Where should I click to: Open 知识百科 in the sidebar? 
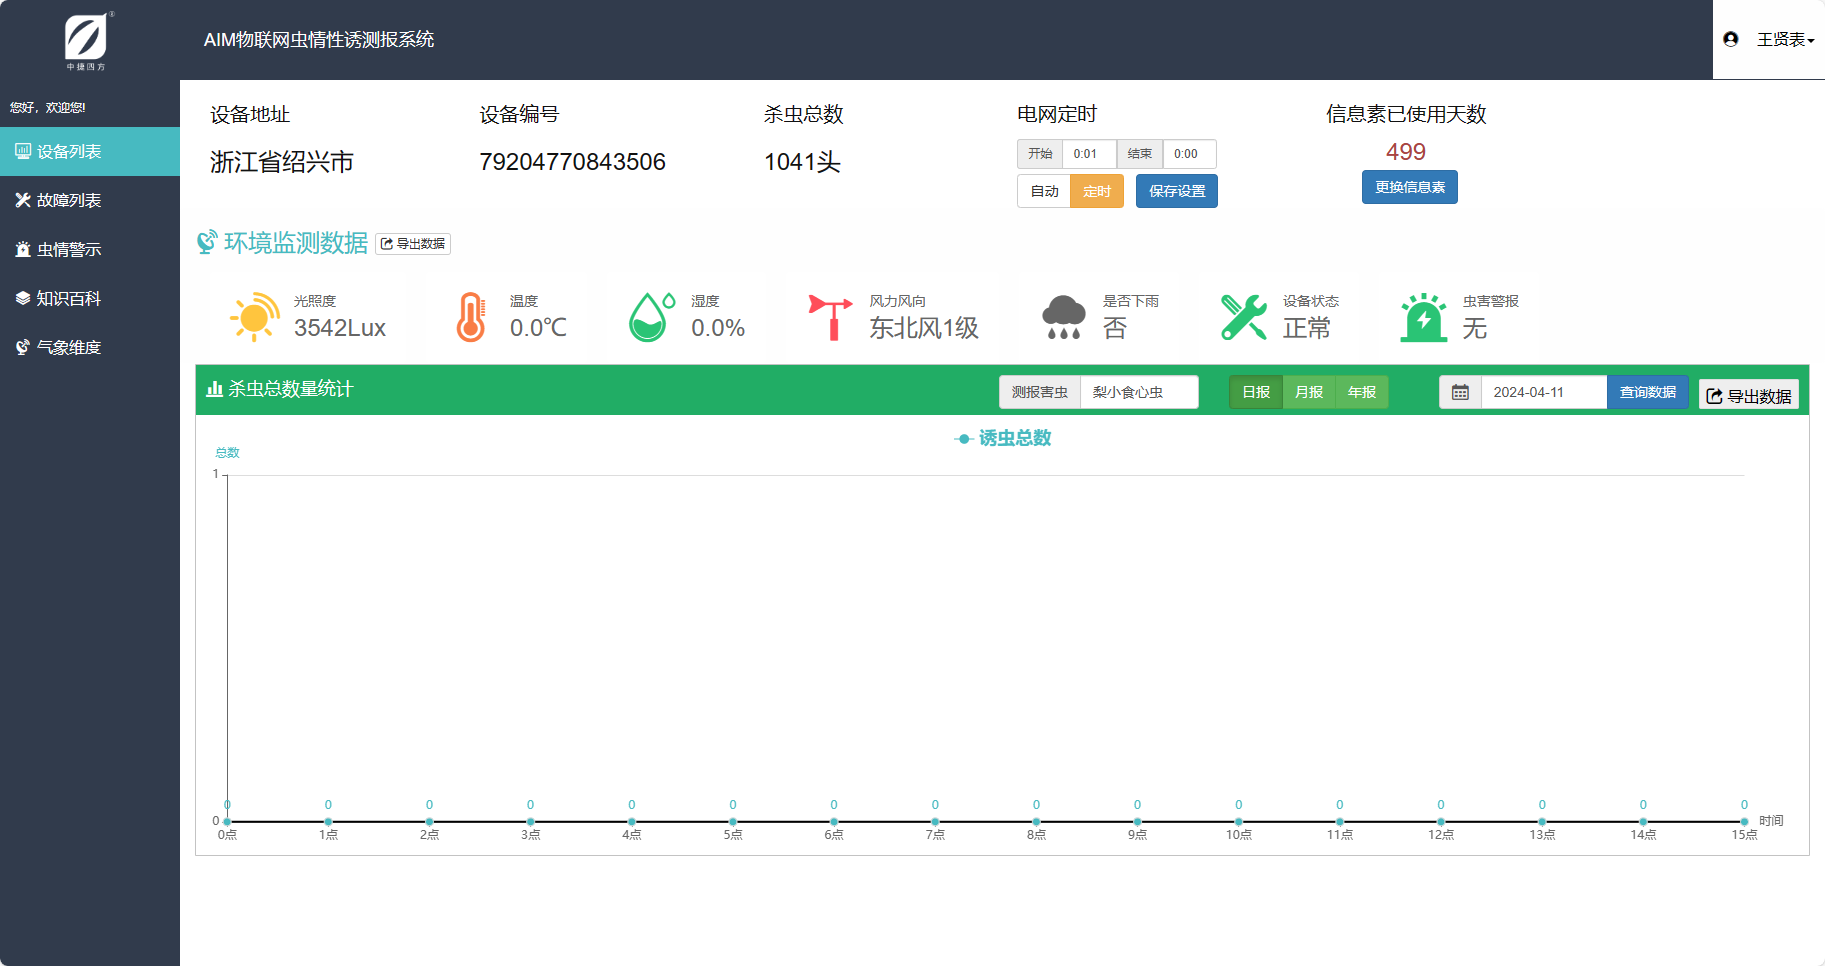click(90, 299)
